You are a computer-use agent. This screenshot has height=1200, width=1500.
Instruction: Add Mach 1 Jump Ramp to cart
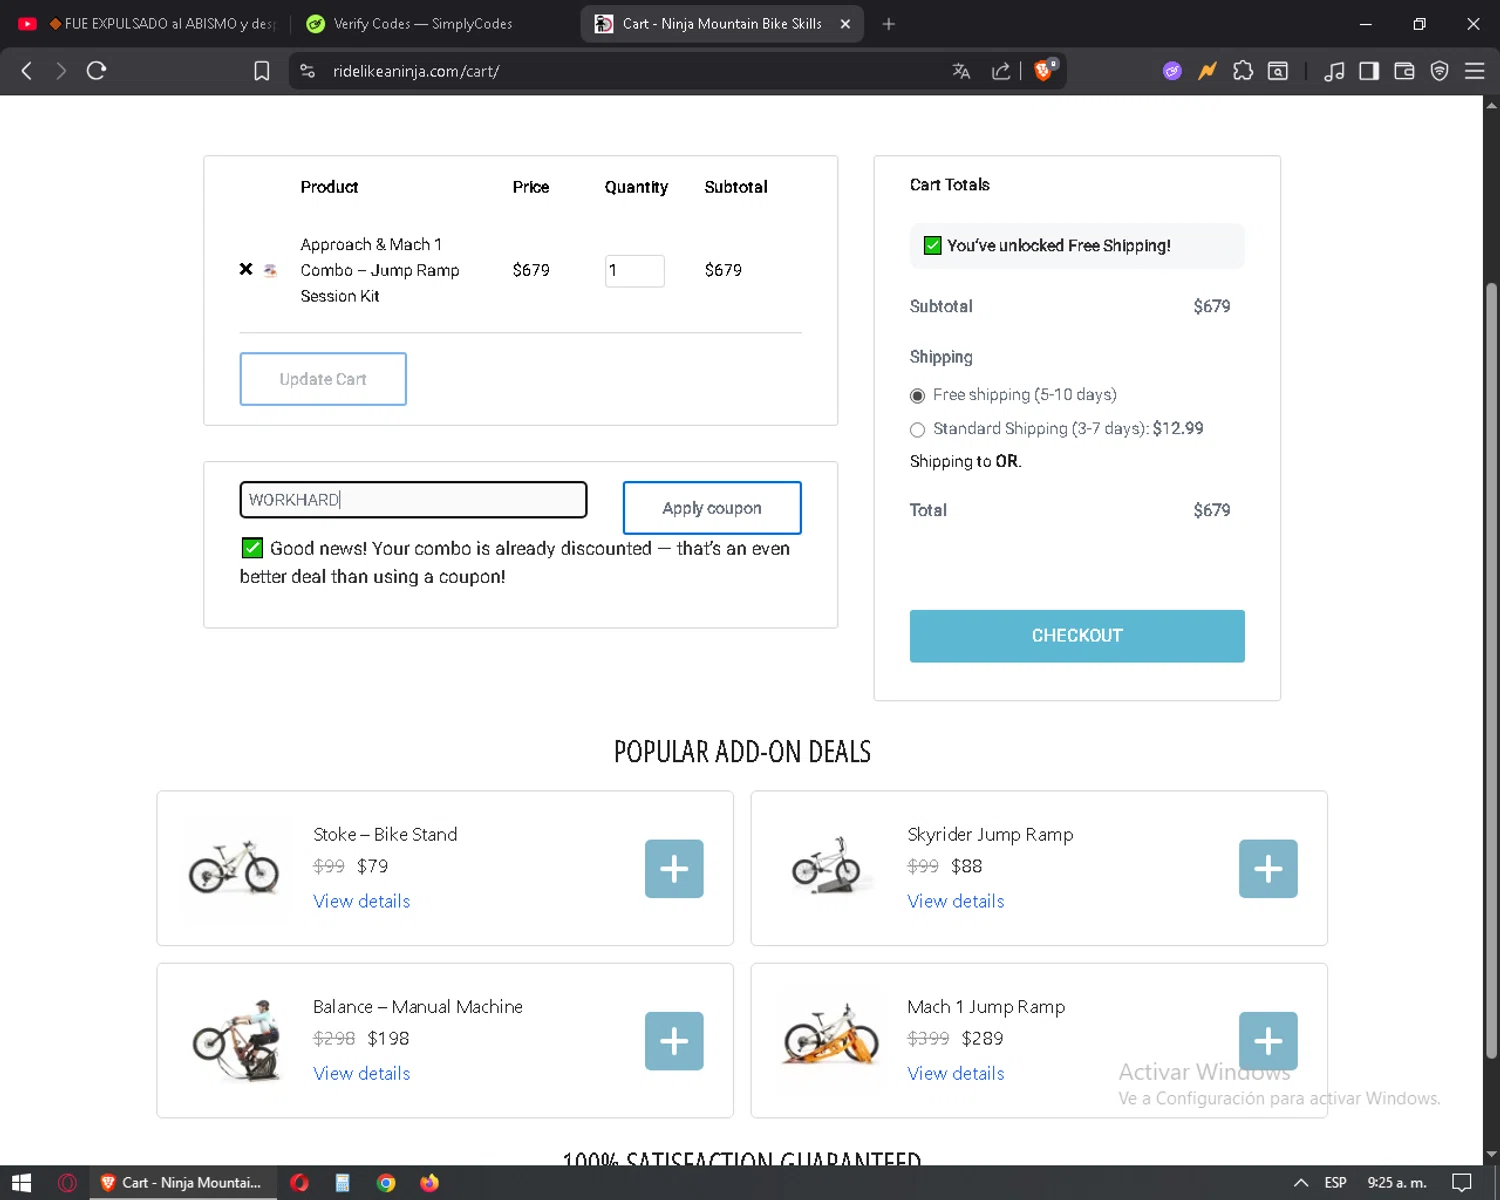click(1268, 1041)
